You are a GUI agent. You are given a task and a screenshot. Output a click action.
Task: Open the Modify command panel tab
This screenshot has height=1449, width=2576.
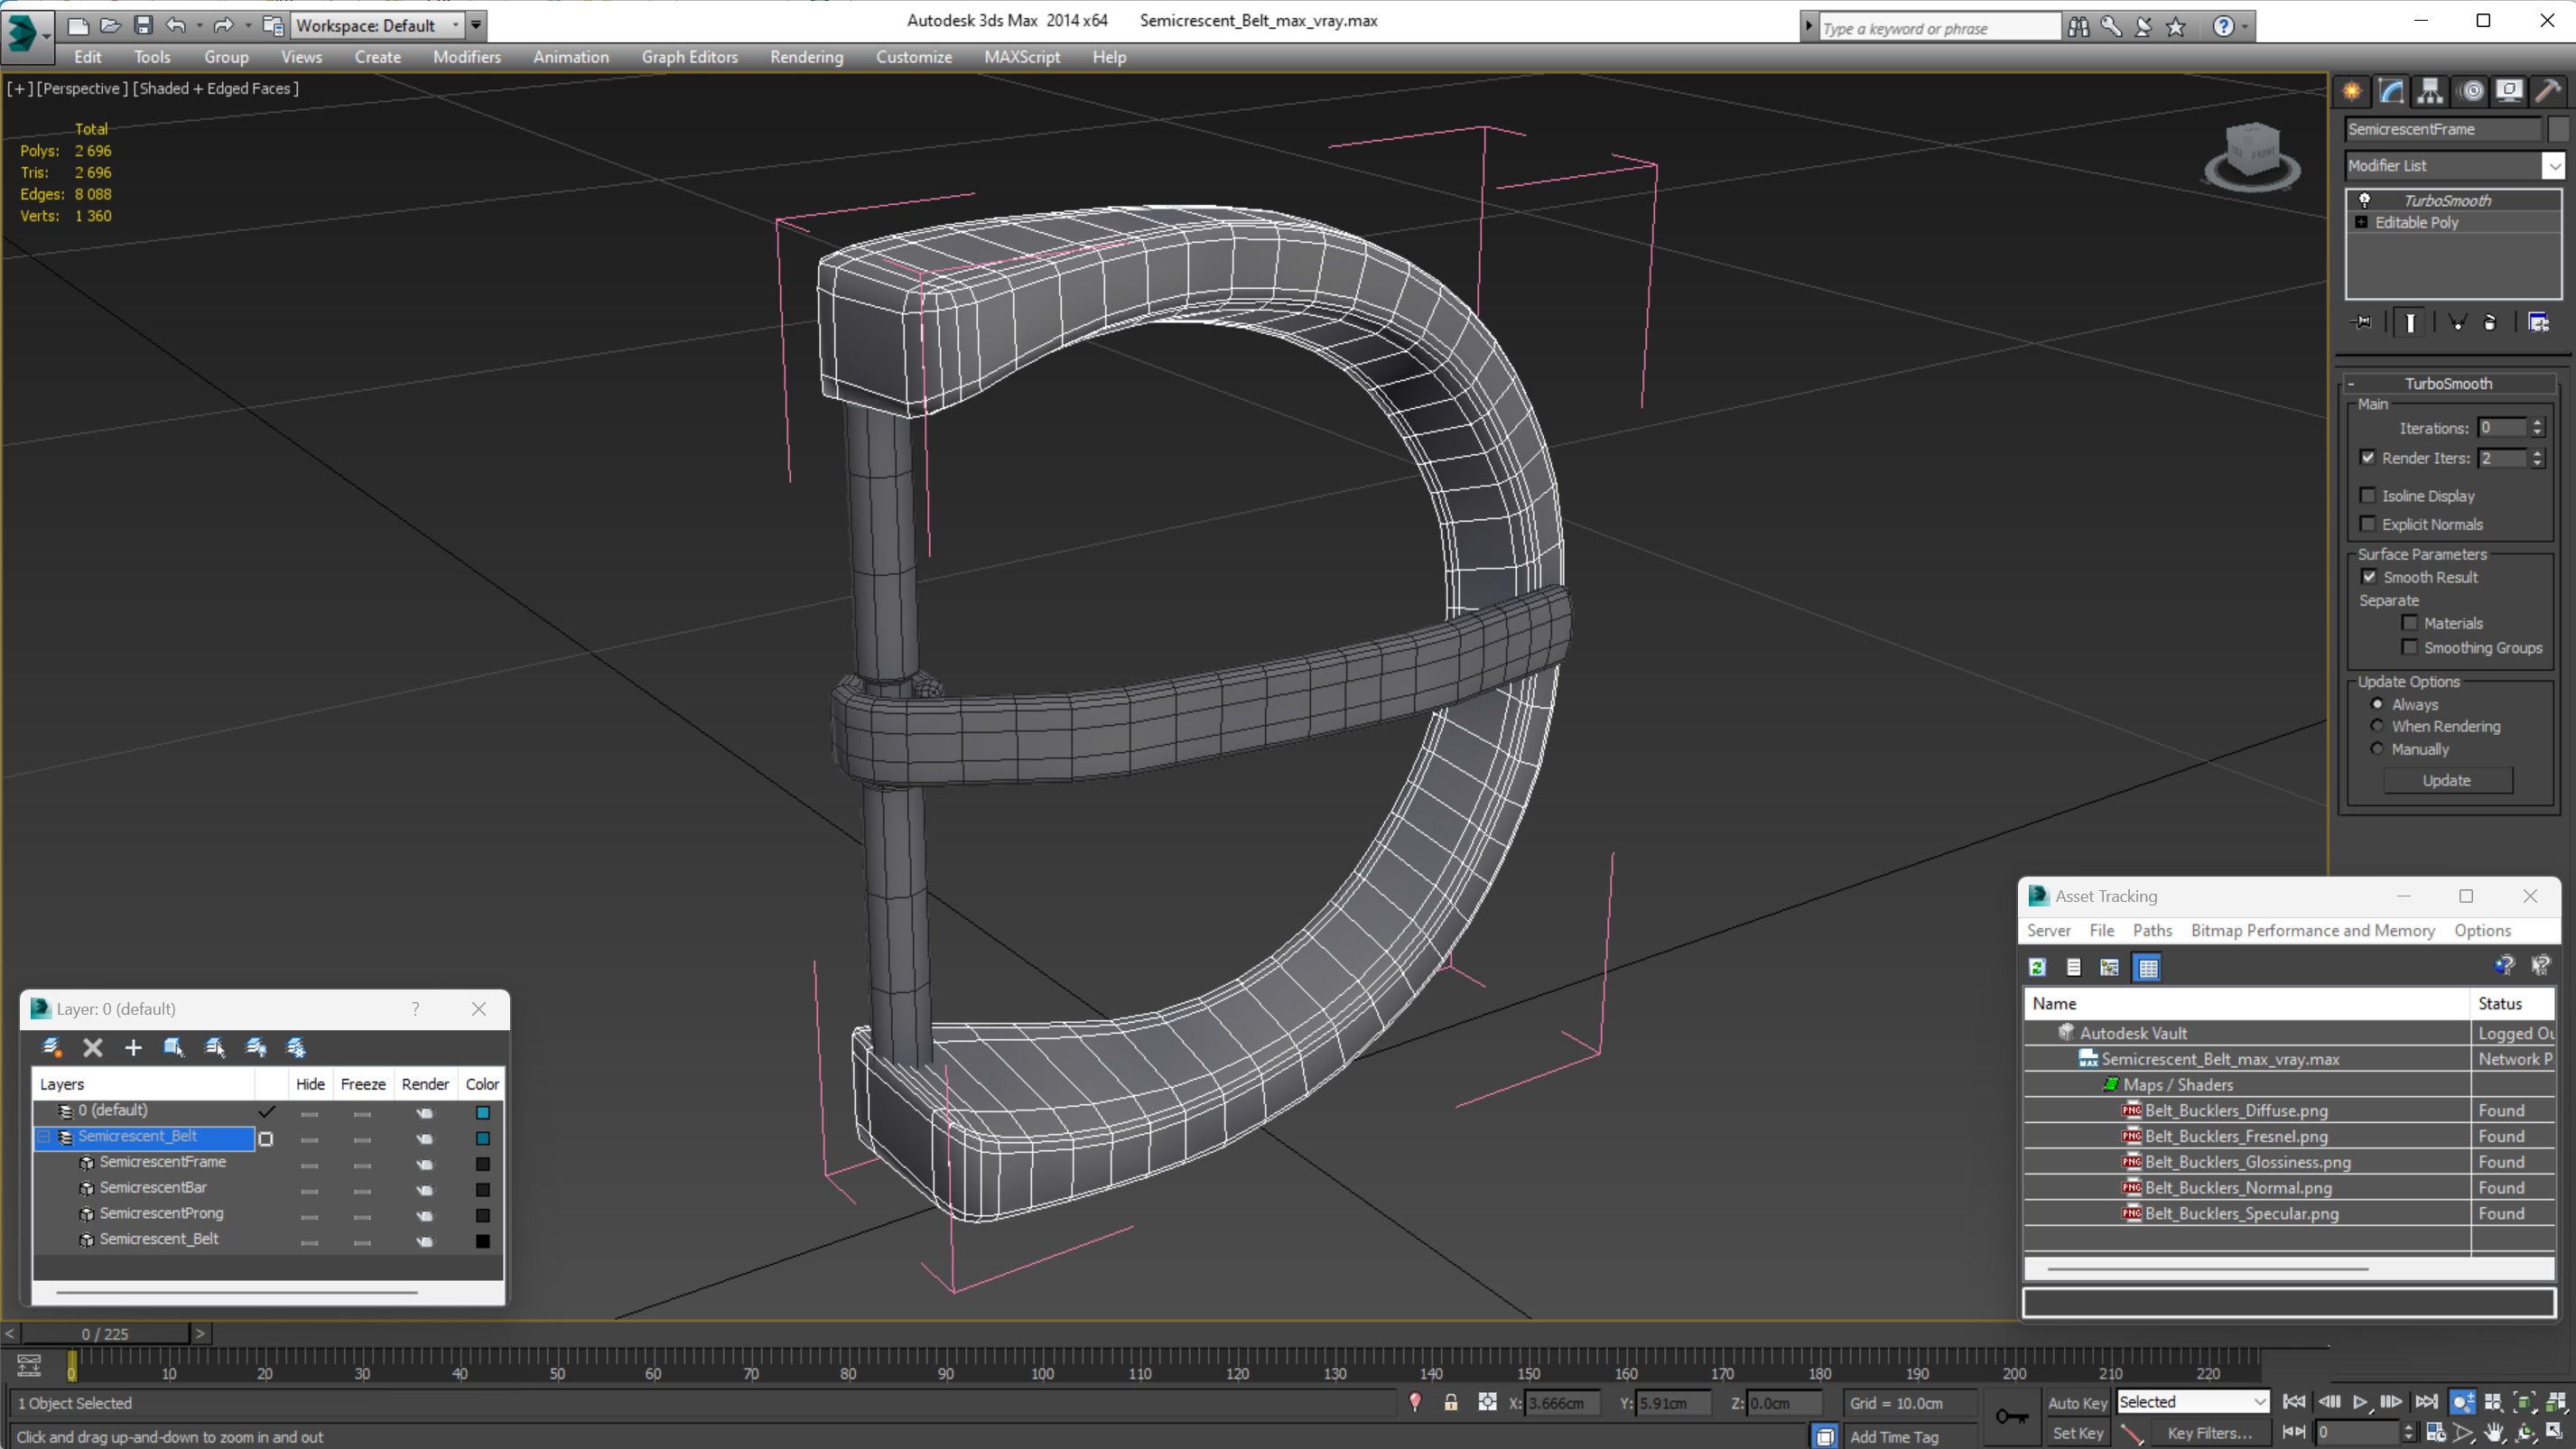click(2391, 91)
